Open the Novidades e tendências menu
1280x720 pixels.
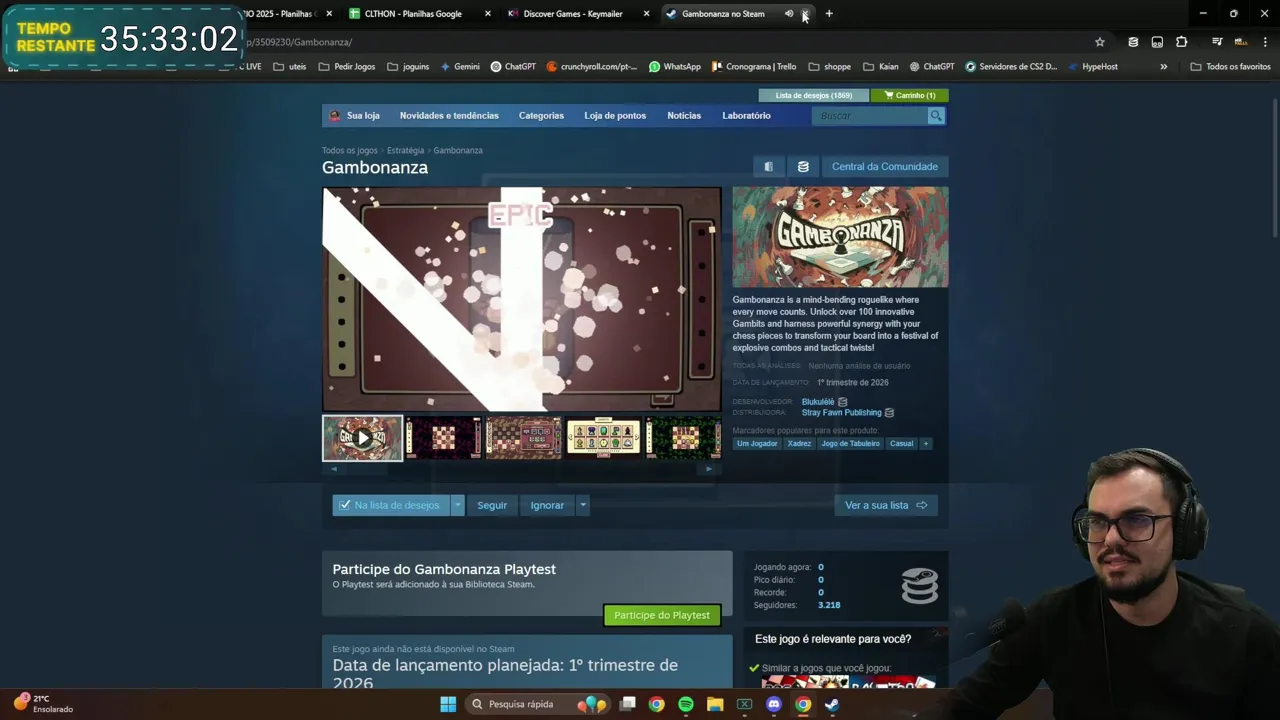449,116
